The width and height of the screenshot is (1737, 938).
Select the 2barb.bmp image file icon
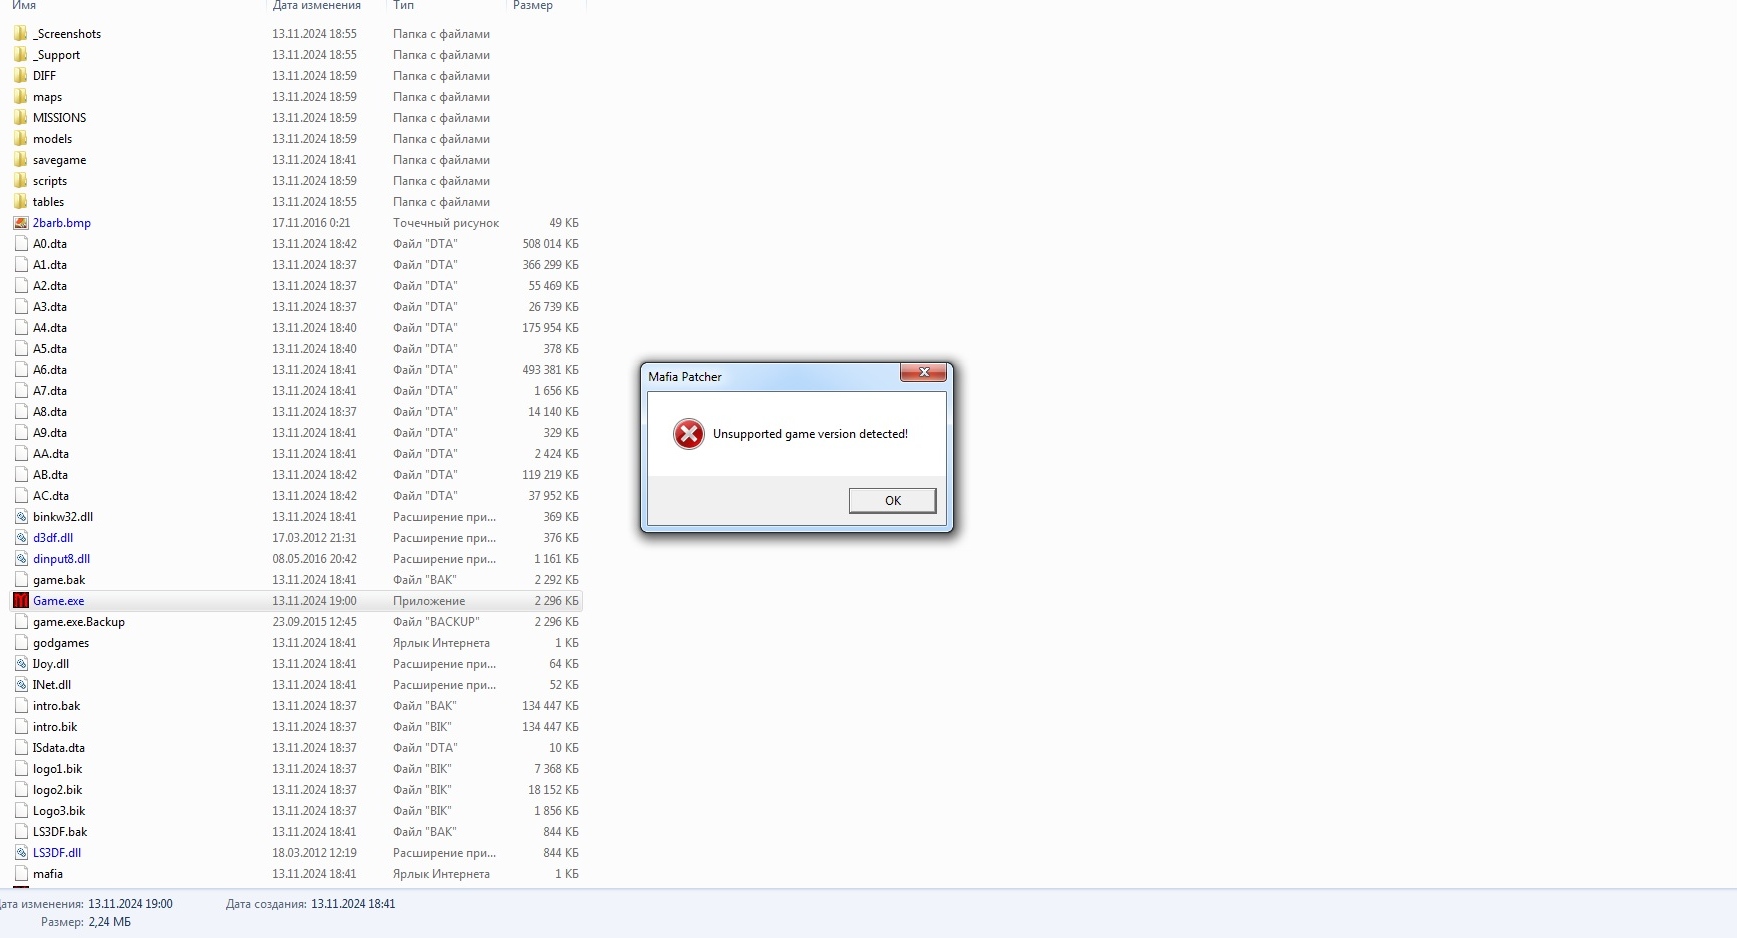point(21,223)
